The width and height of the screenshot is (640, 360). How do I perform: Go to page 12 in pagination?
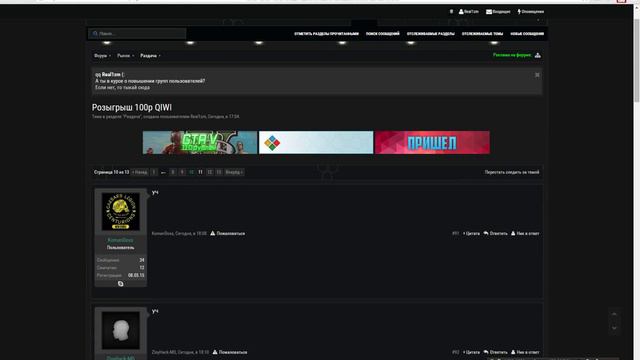point(209,172)
